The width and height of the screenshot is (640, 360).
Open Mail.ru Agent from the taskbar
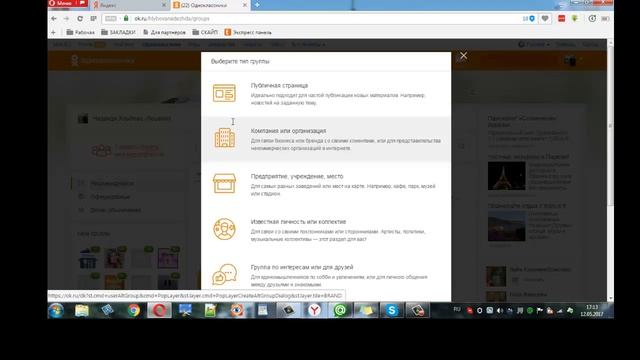point(340,311)
